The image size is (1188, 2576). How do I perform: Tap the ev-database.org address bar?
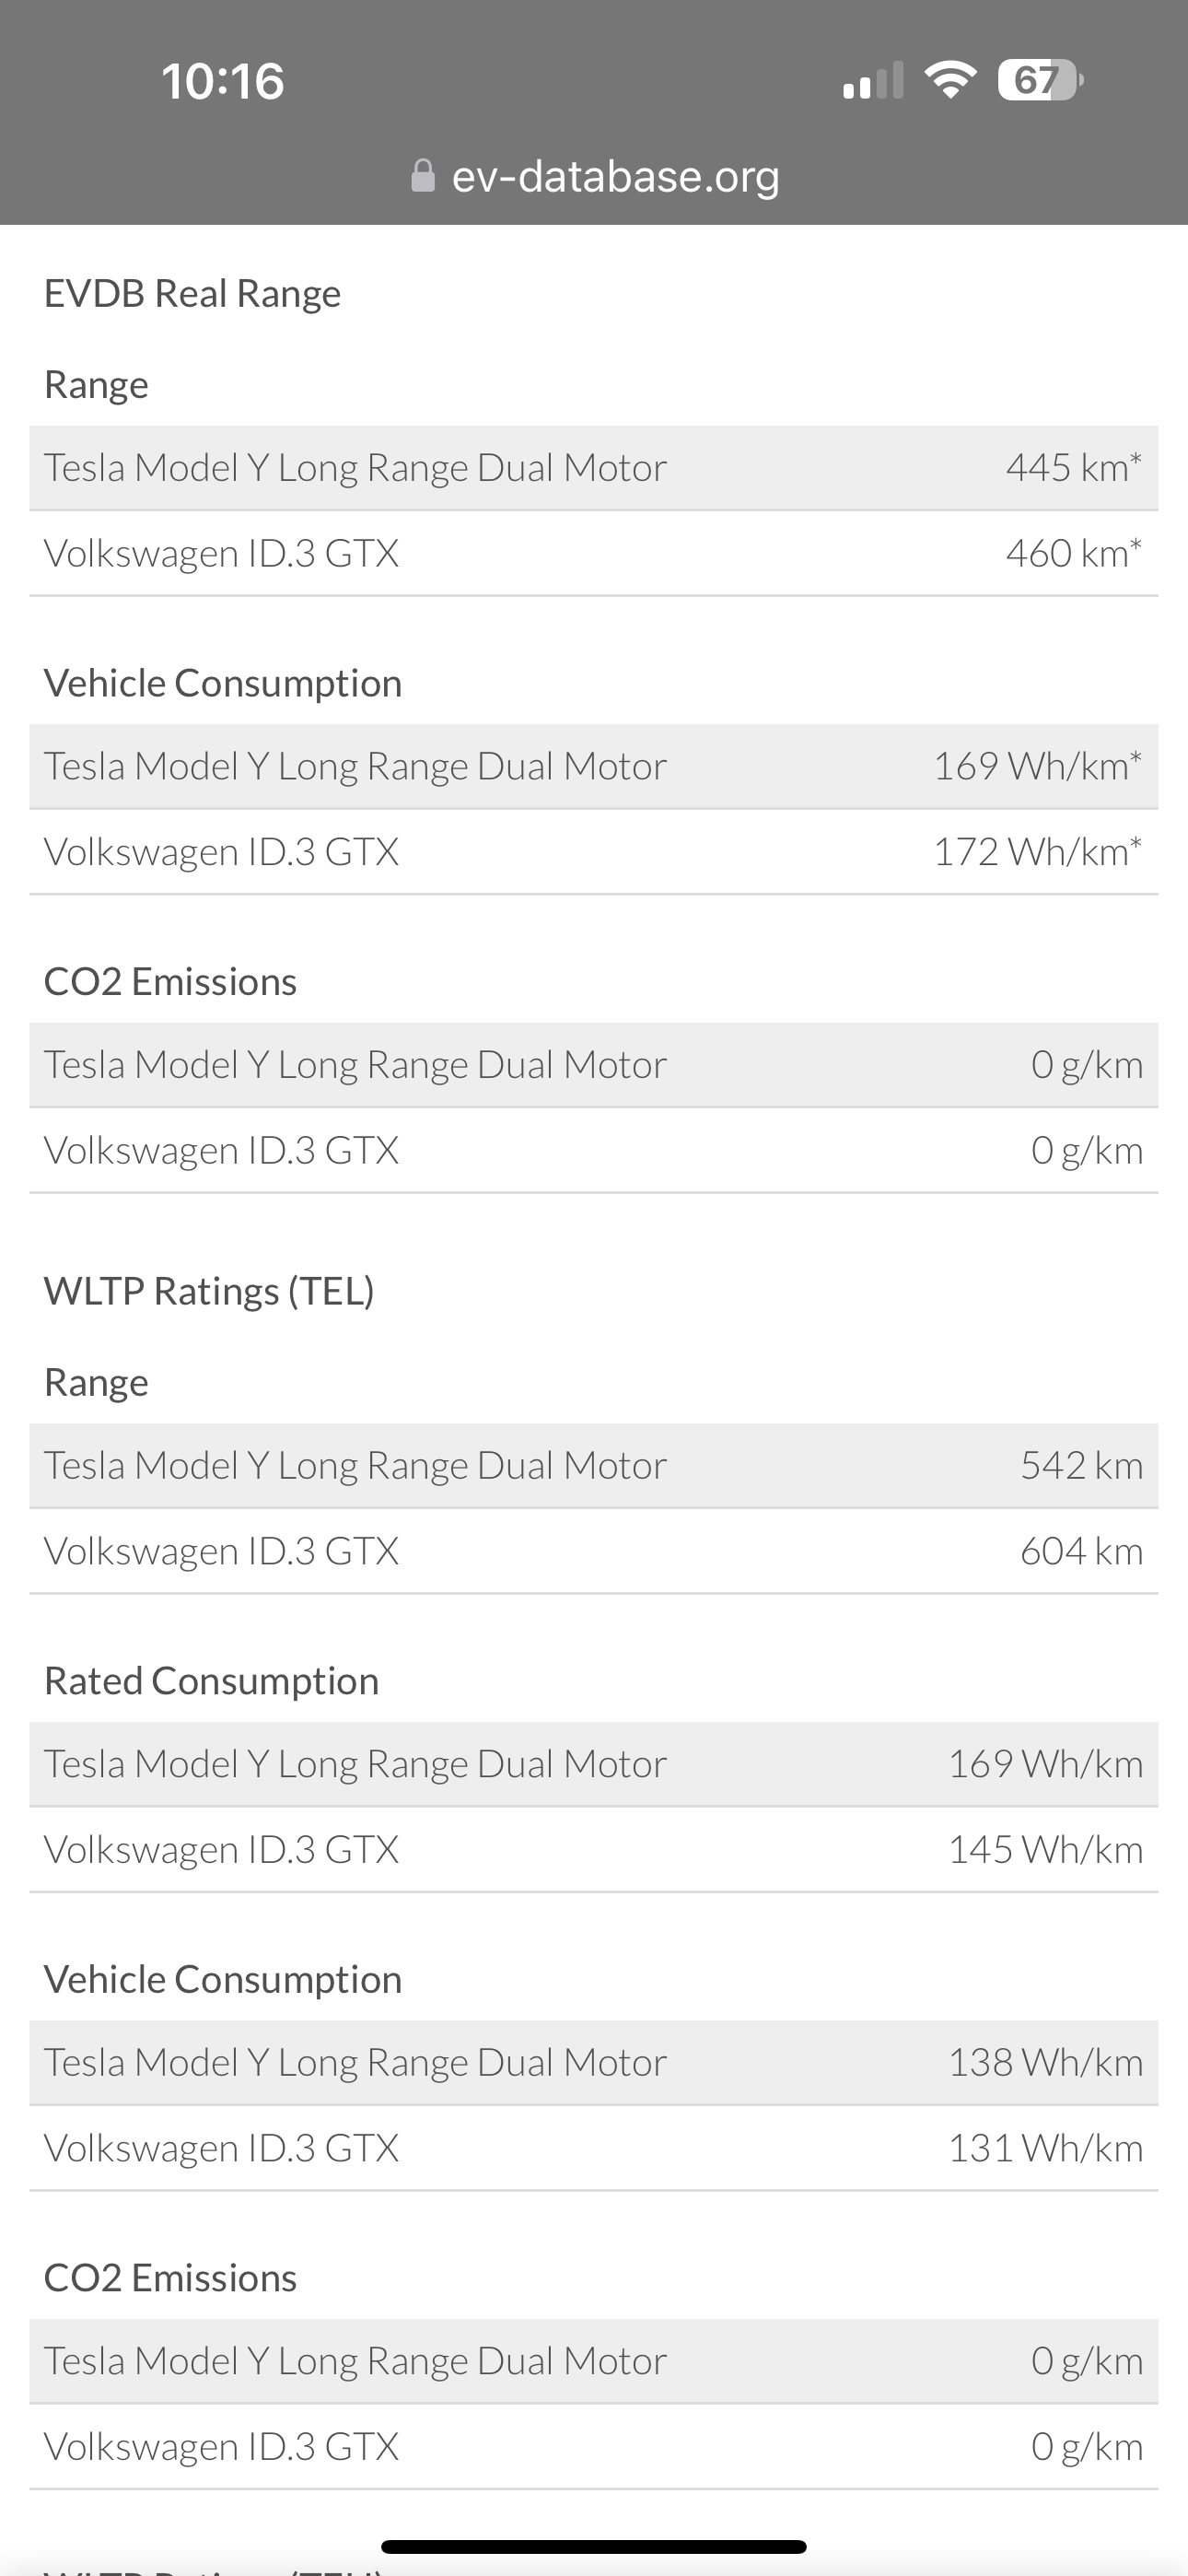point(614,176)
